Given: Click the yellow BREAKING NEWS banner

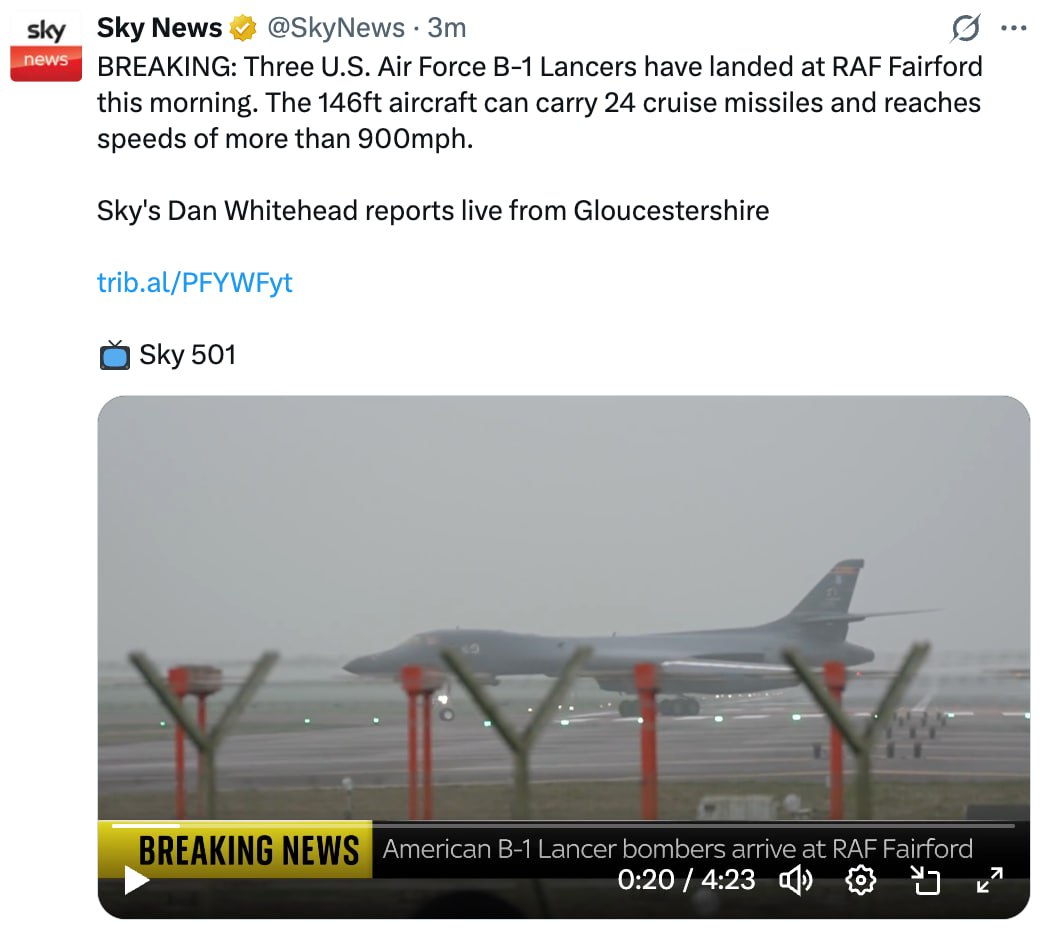Looking at the screenshot, I should pos(247,850).
